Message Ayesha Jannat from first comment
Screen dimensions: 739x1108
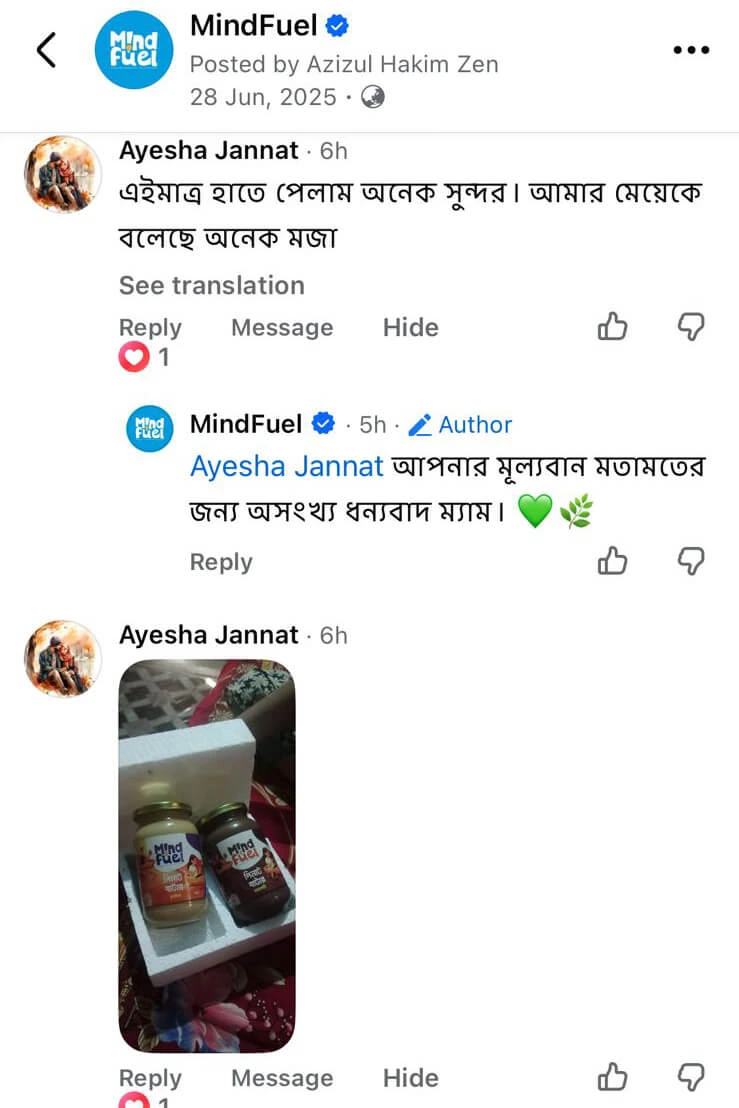[282, 328]
